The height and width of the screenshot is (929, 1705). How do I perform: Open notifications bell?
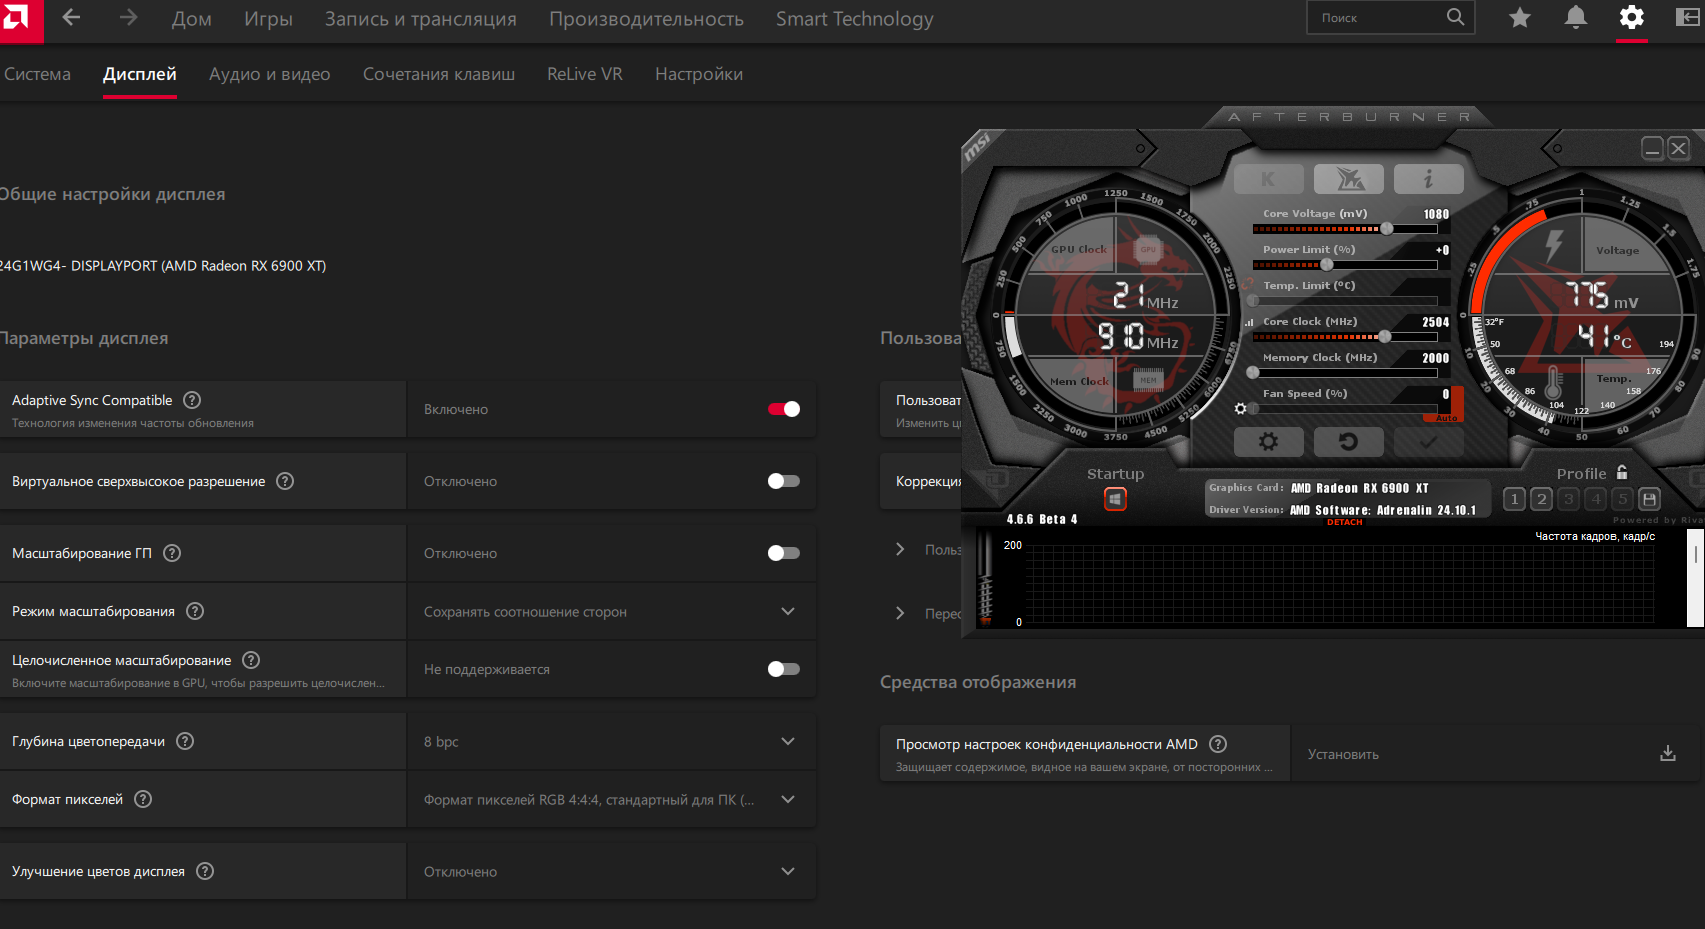[x=1576, y=17]
